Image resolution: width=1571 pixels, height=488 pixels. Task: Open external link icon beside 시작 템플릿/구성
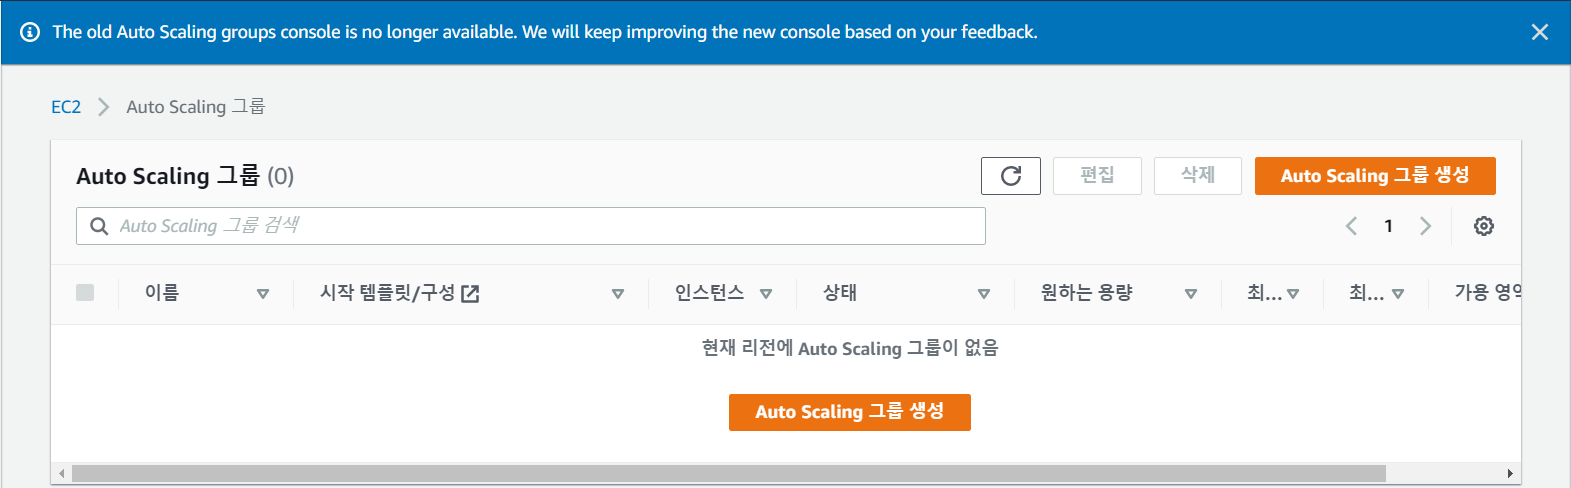[470, 293]
